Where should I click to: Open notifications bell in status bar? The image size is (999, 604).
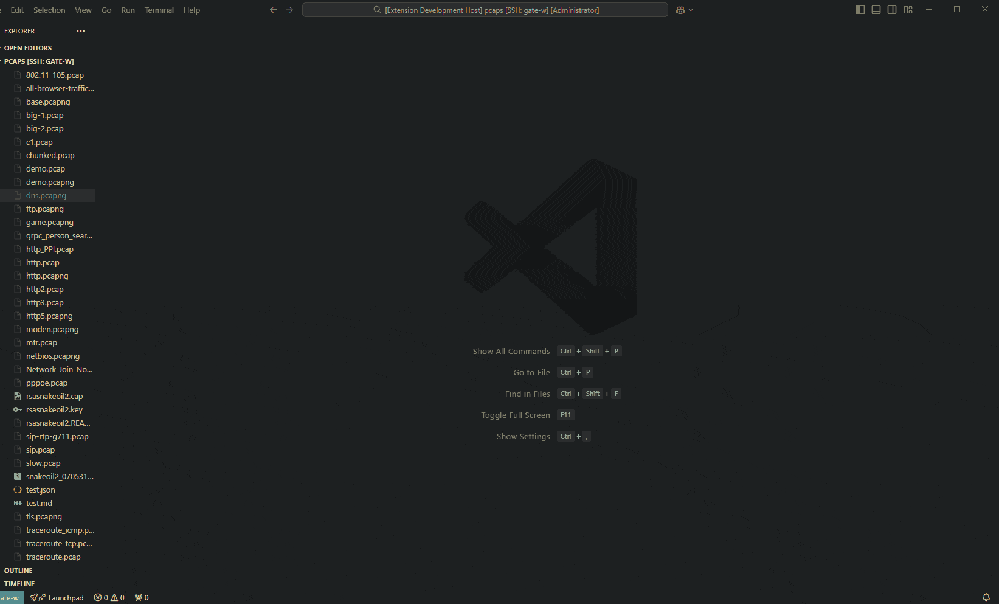(986, 598)
